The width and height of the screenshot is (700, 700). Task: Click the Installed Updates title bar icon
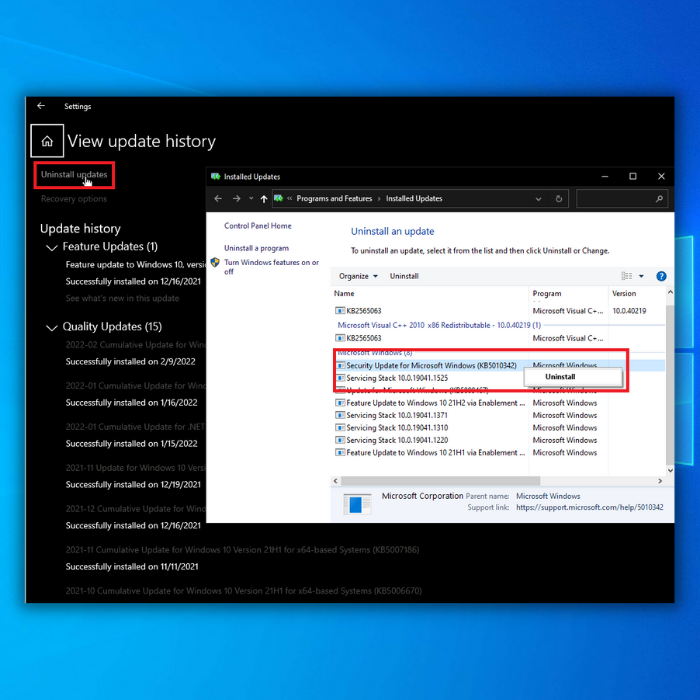pyautogui.click(x=216, y=177)
